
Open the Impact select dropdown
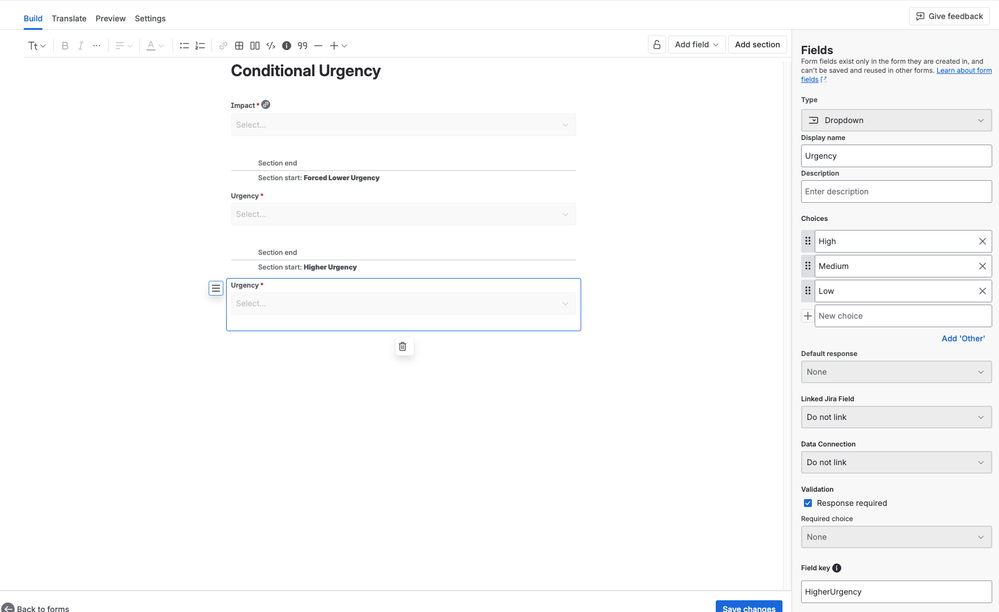pos(403,125)
